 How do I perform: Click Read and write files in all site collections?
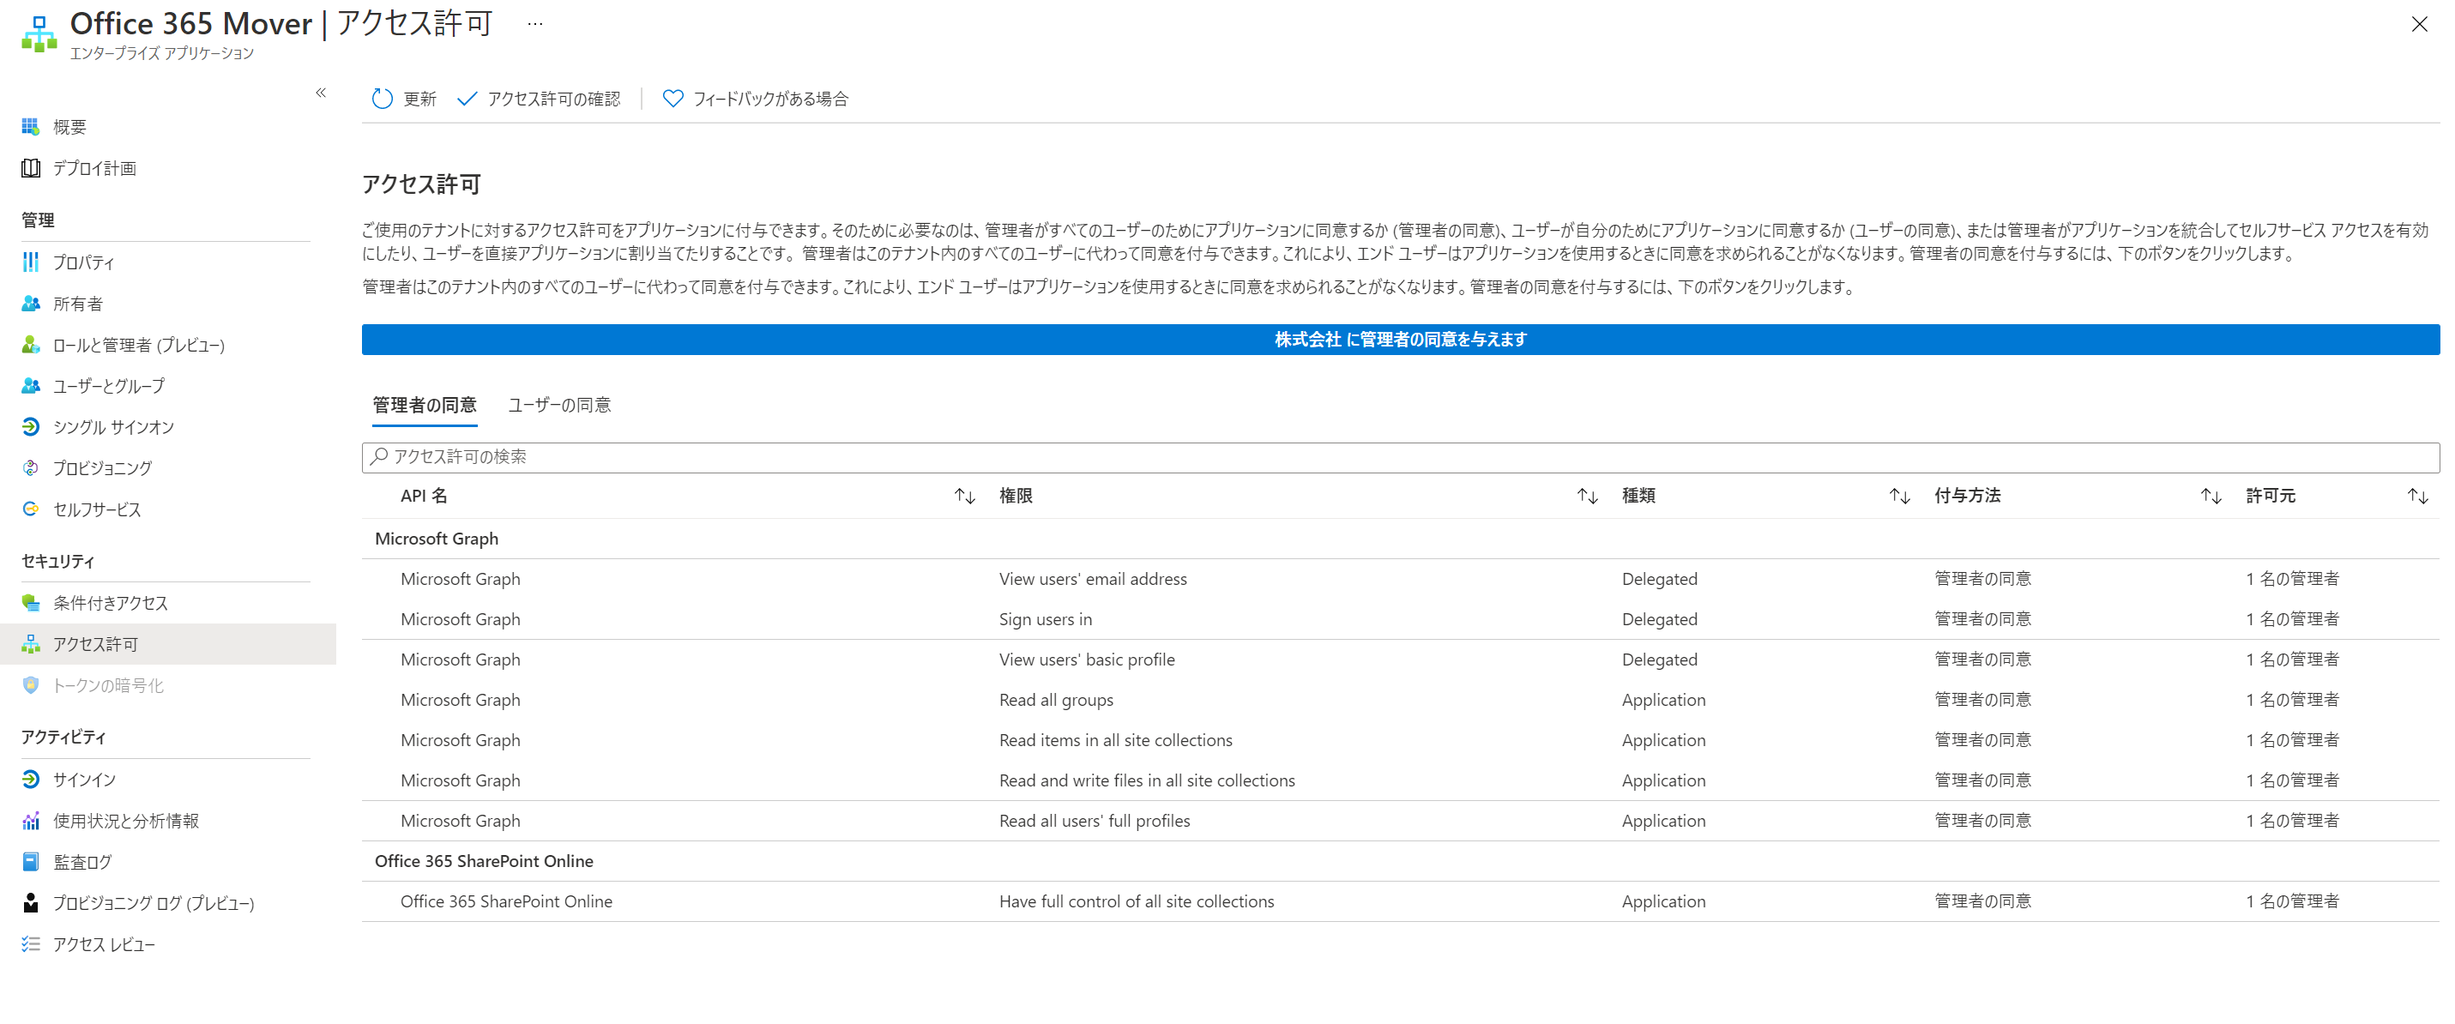(1147, 780)
